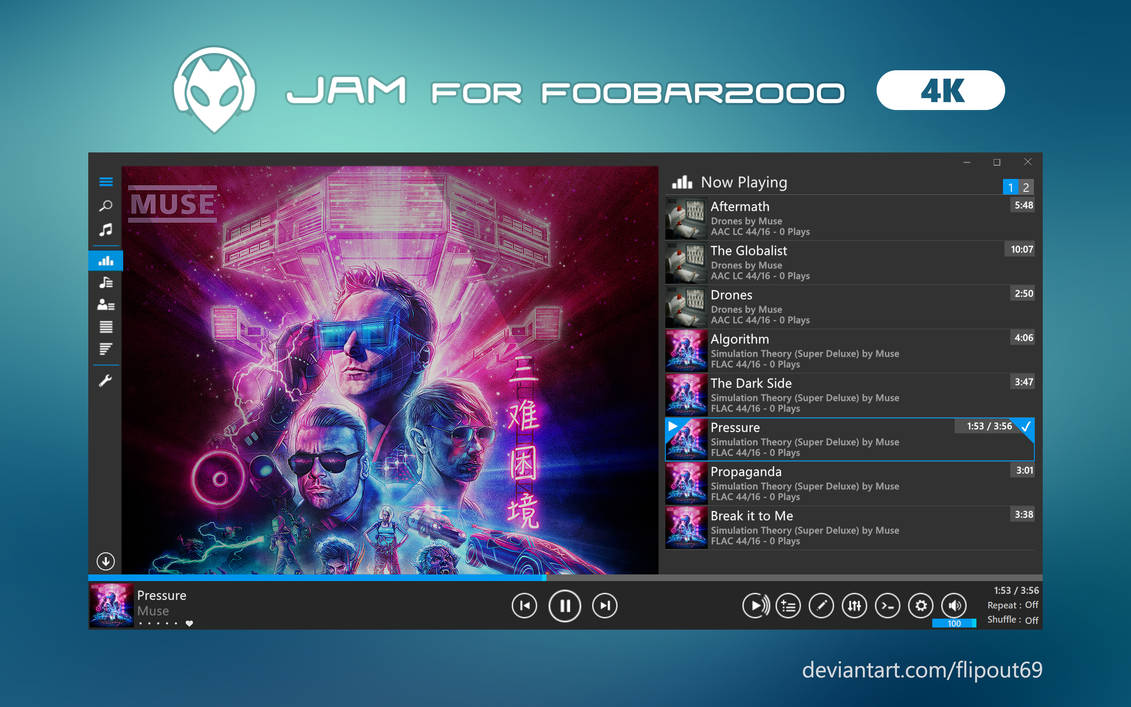The width and height of the screenshot is (1131, 707).
Task: Open the equalizer sliders icon
Action: [x=855, y=606]
